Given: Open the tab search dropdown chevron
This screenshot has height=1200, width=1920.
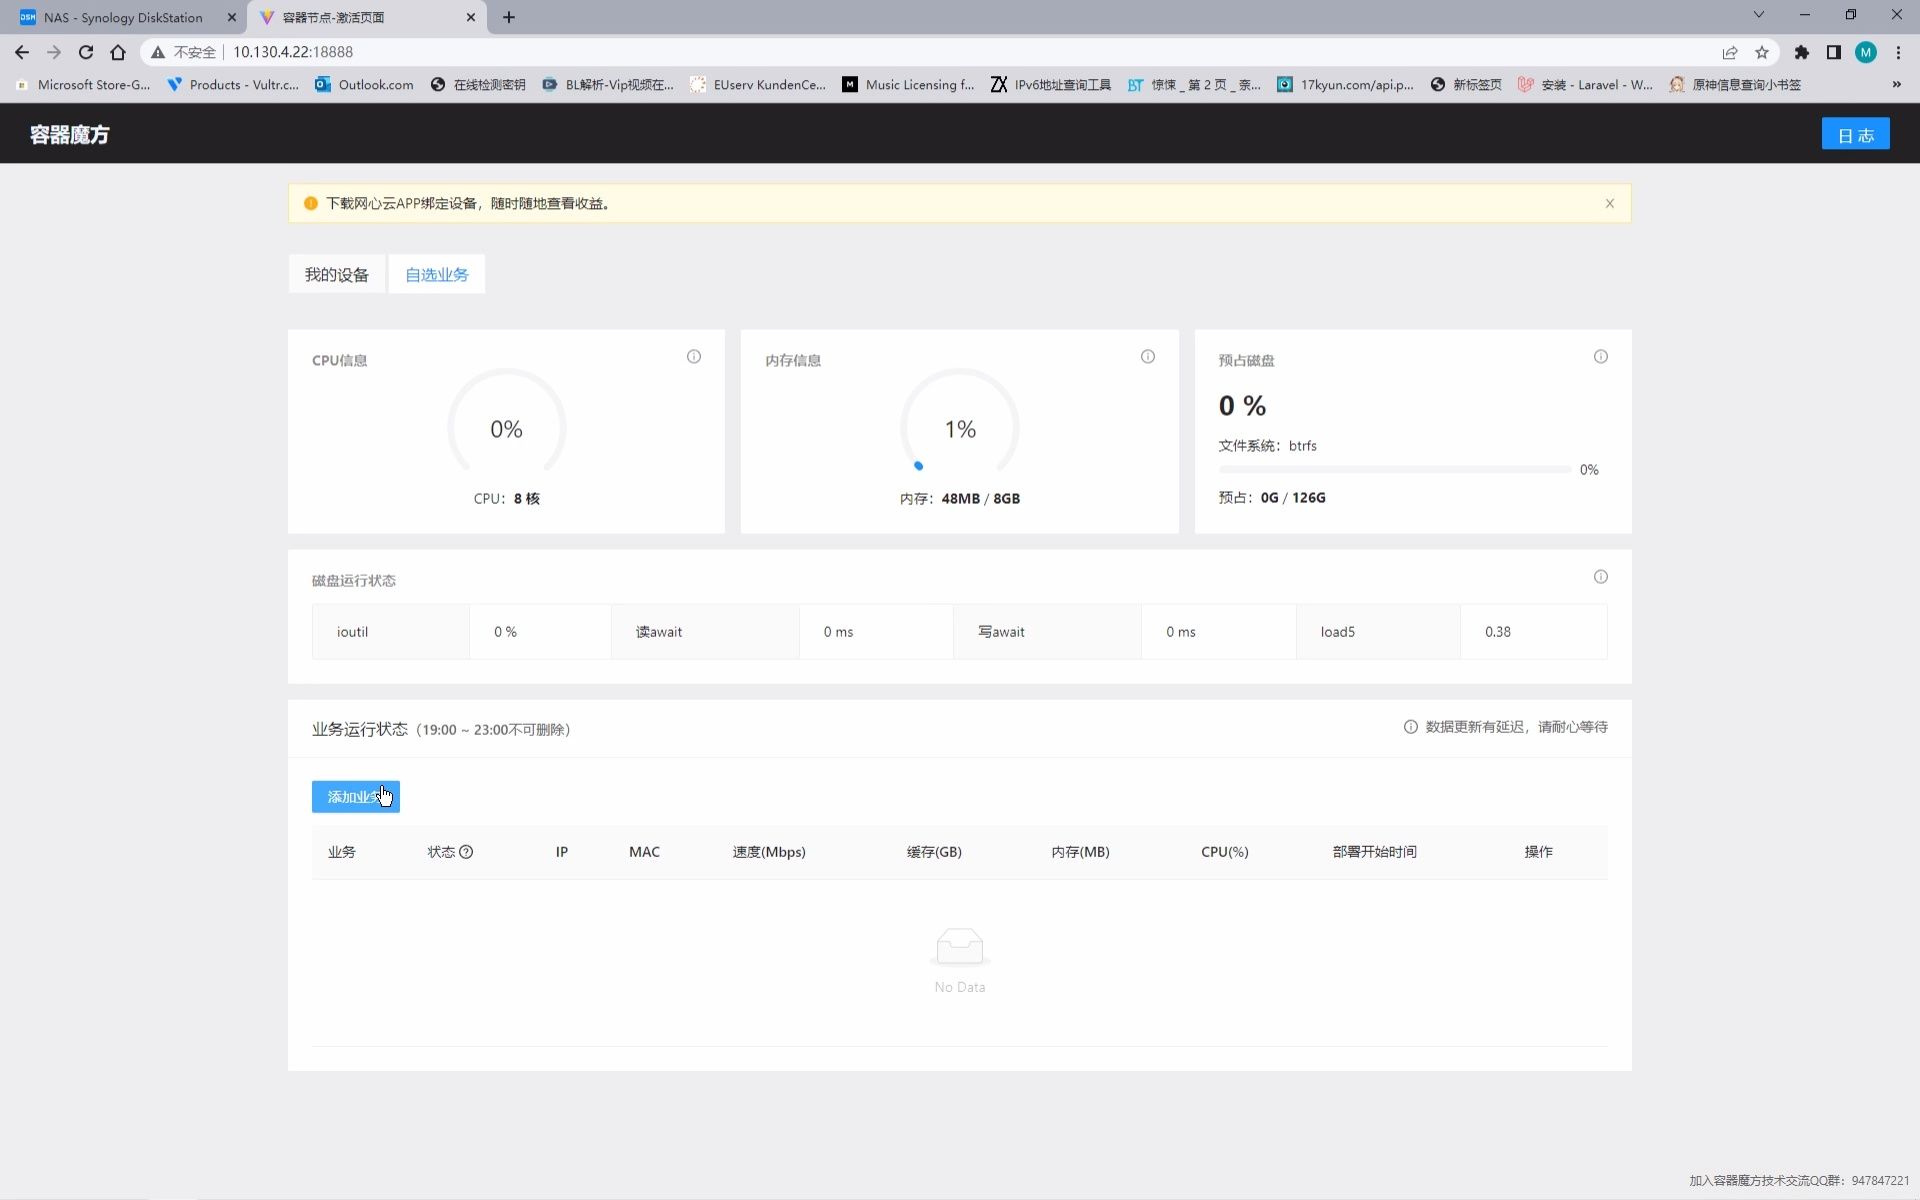Looking at the screenshot, I should 1759,15.
